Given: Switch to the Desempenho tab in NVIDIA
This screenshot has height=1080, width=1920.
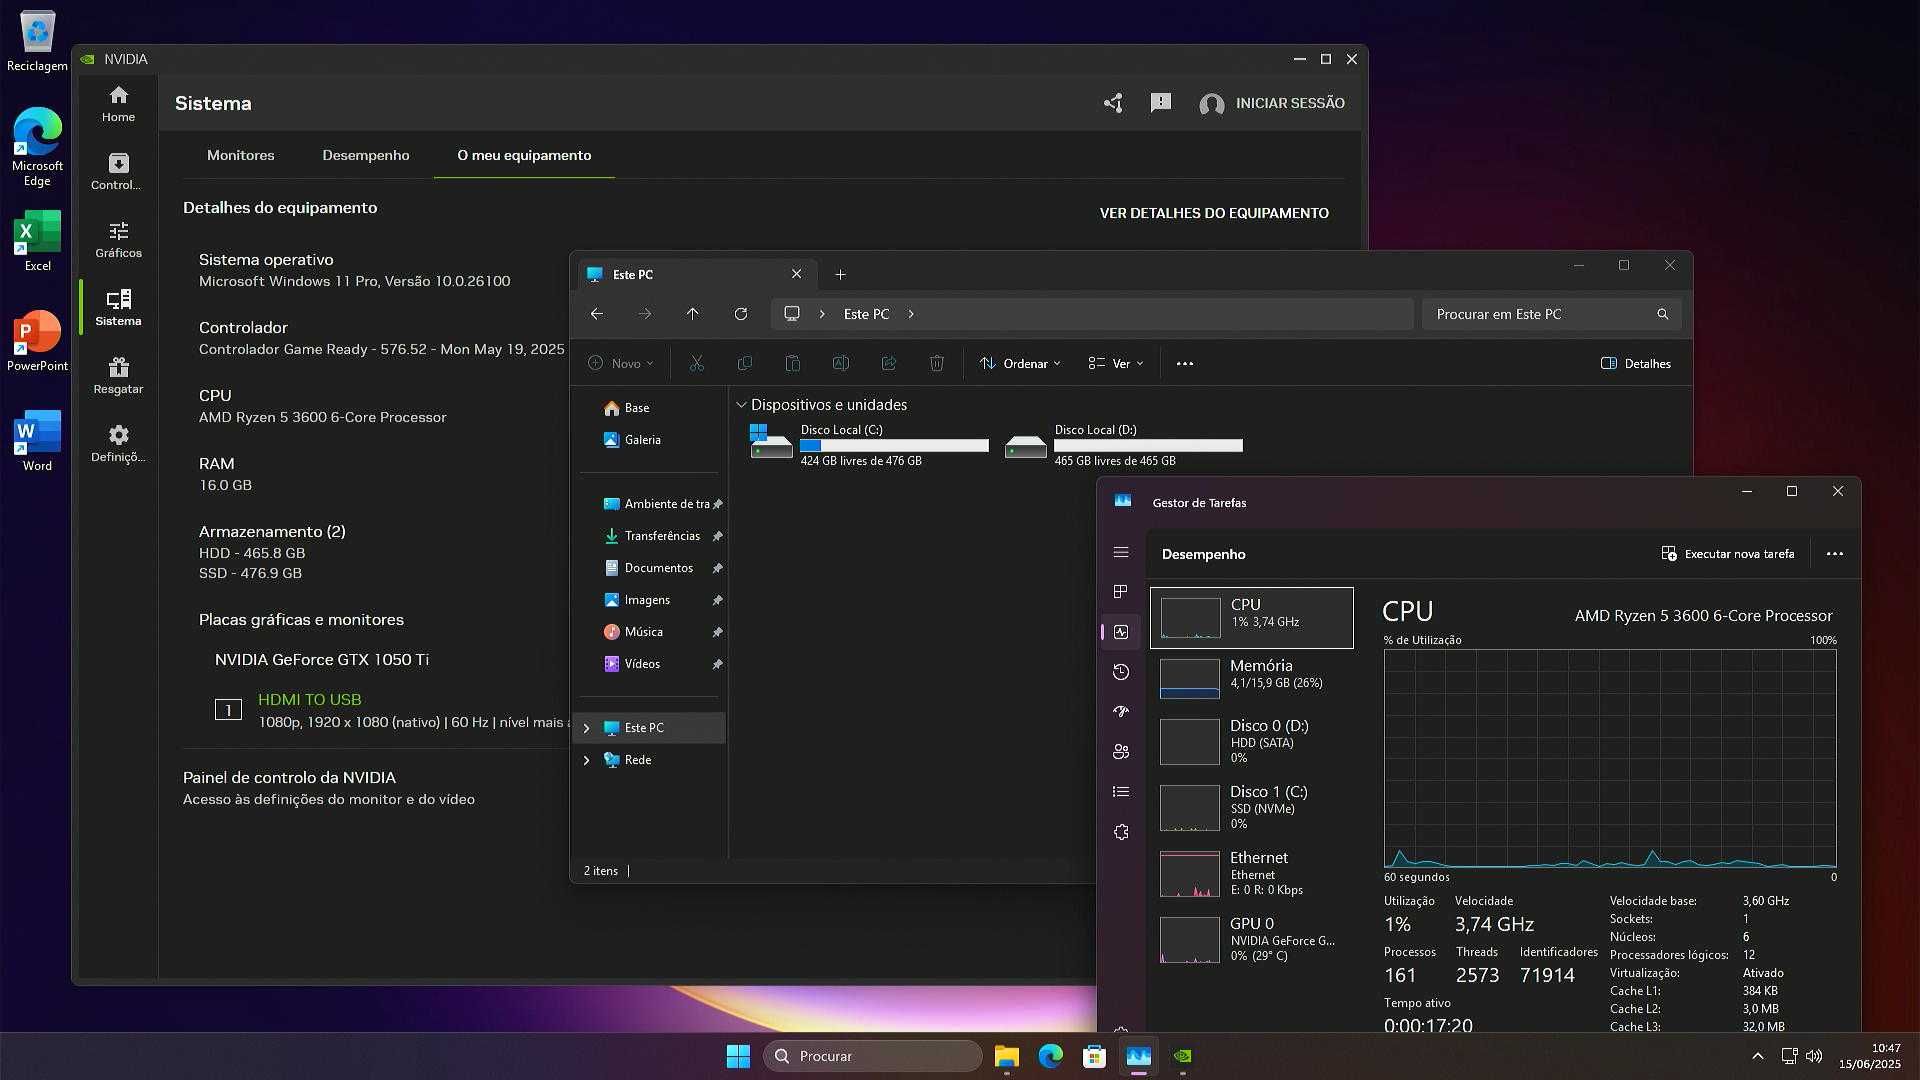Looking at the screenshot, I should (x=366, y=155).
